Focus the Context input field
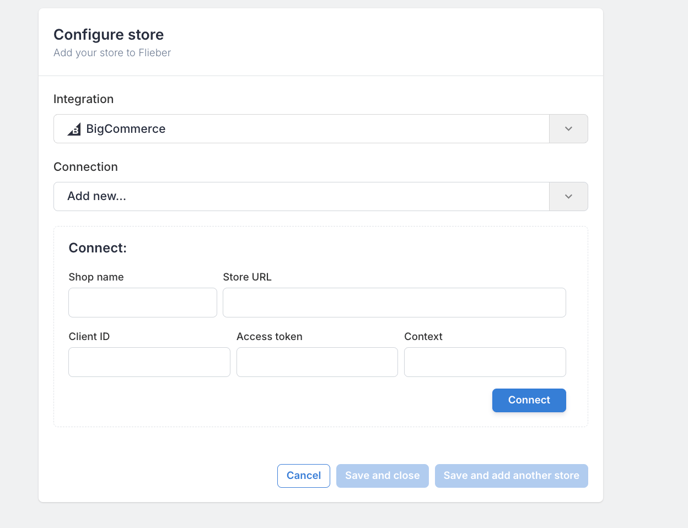 485,362
